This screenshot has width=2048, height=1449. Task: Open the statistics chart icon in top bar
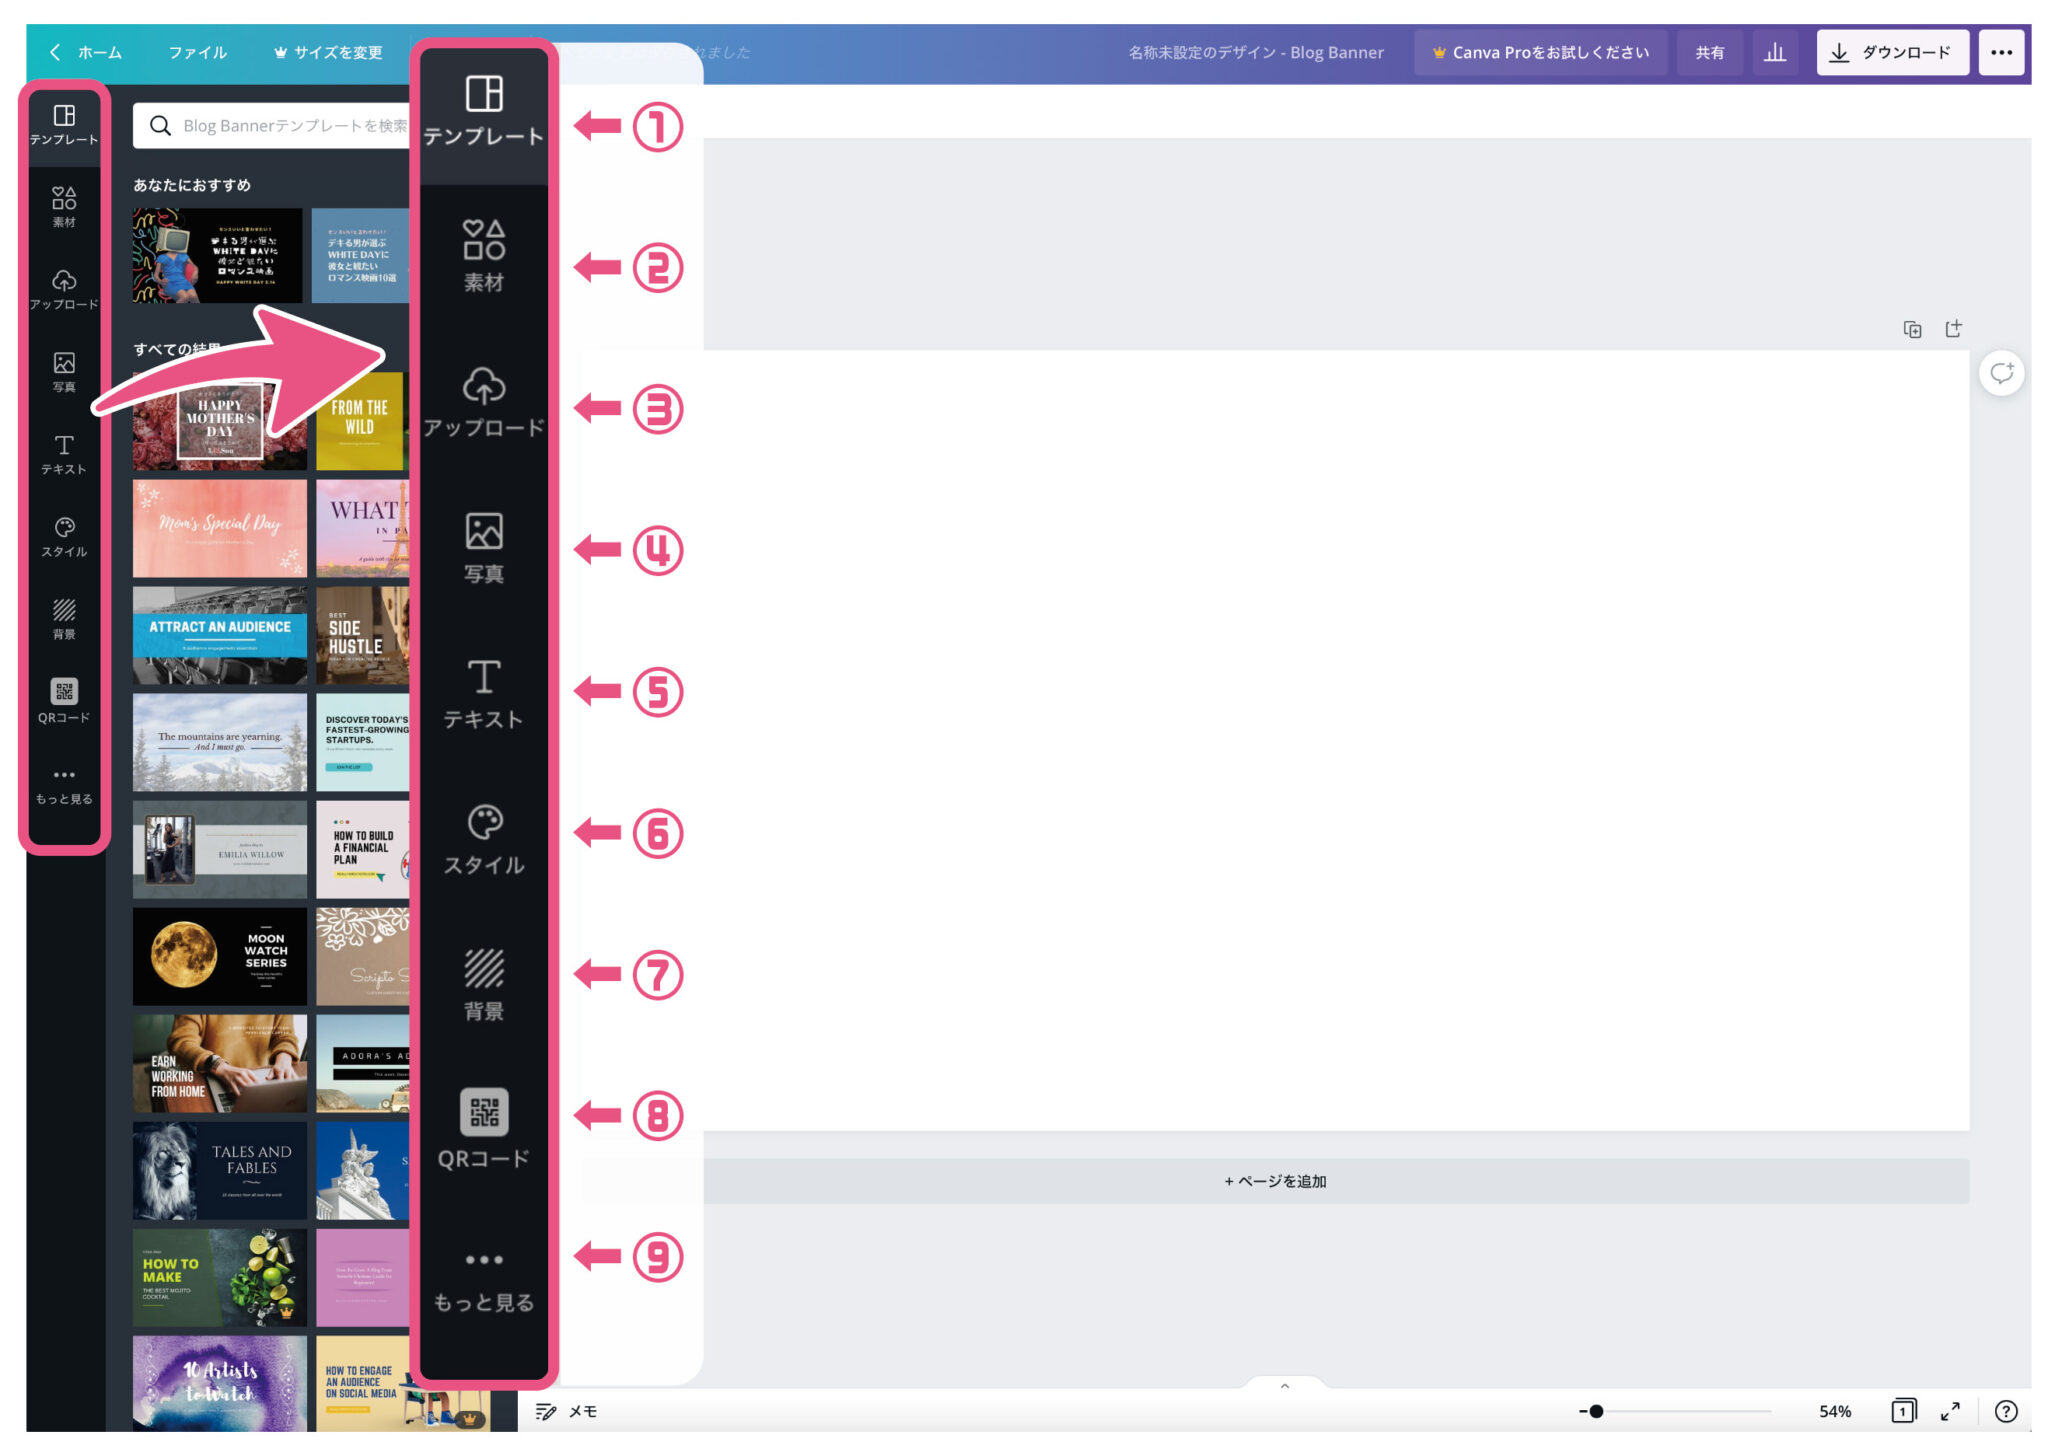point(1775,52)
